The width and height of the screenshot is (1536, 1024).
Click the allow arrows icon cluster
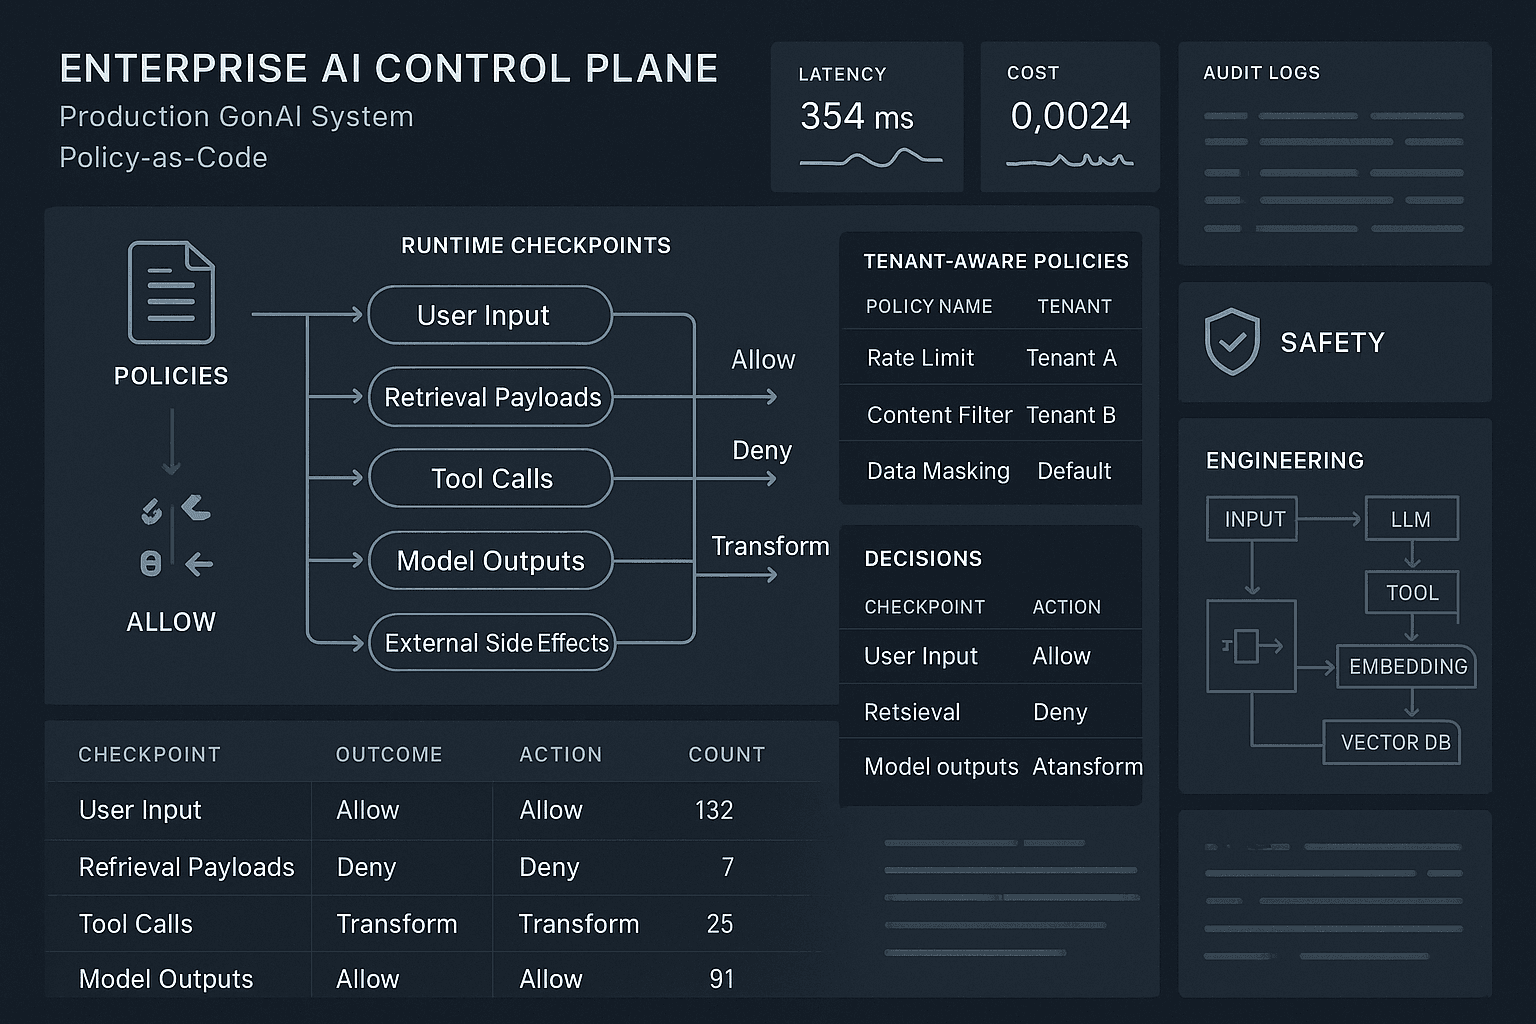[176, 536]
